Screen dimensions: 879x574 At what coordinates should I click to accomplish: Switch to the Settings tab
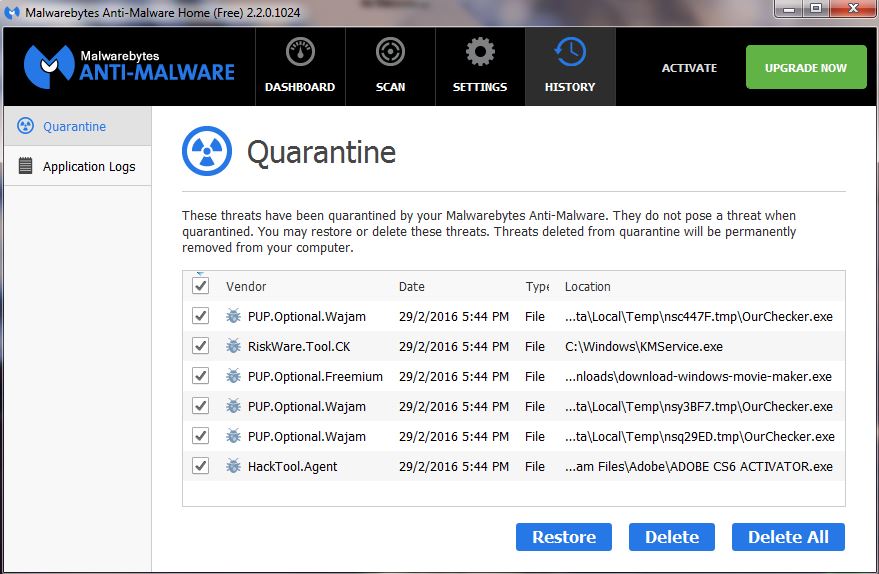coord(480,67)
